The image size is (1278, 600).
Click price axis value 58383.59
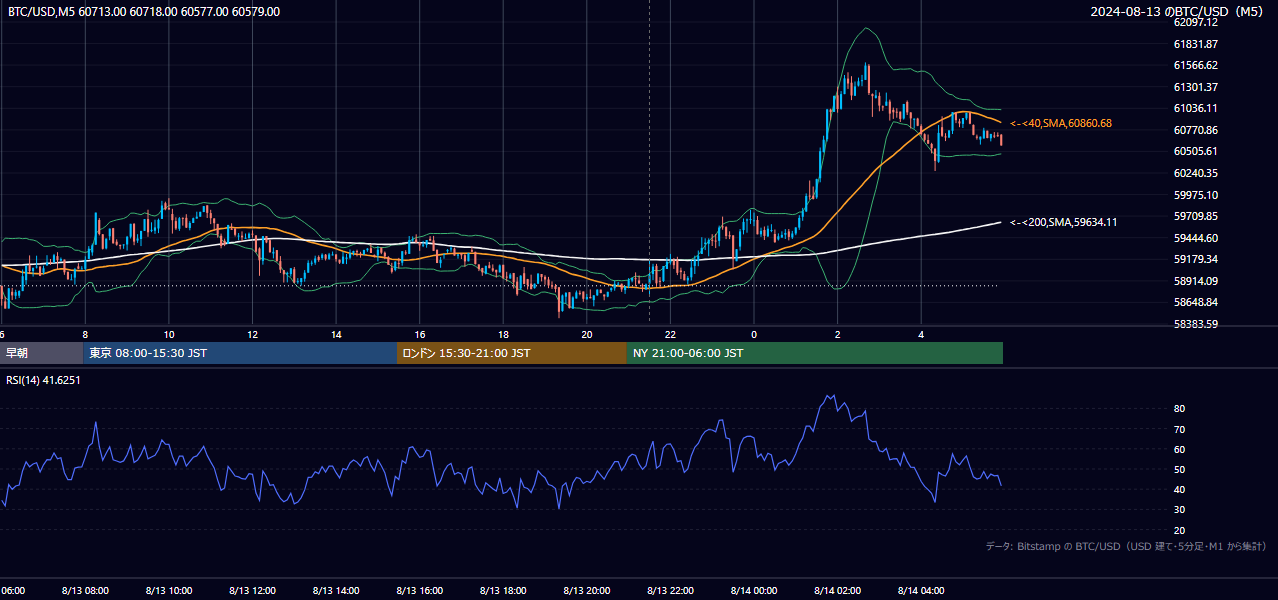tap(1196, 324)
